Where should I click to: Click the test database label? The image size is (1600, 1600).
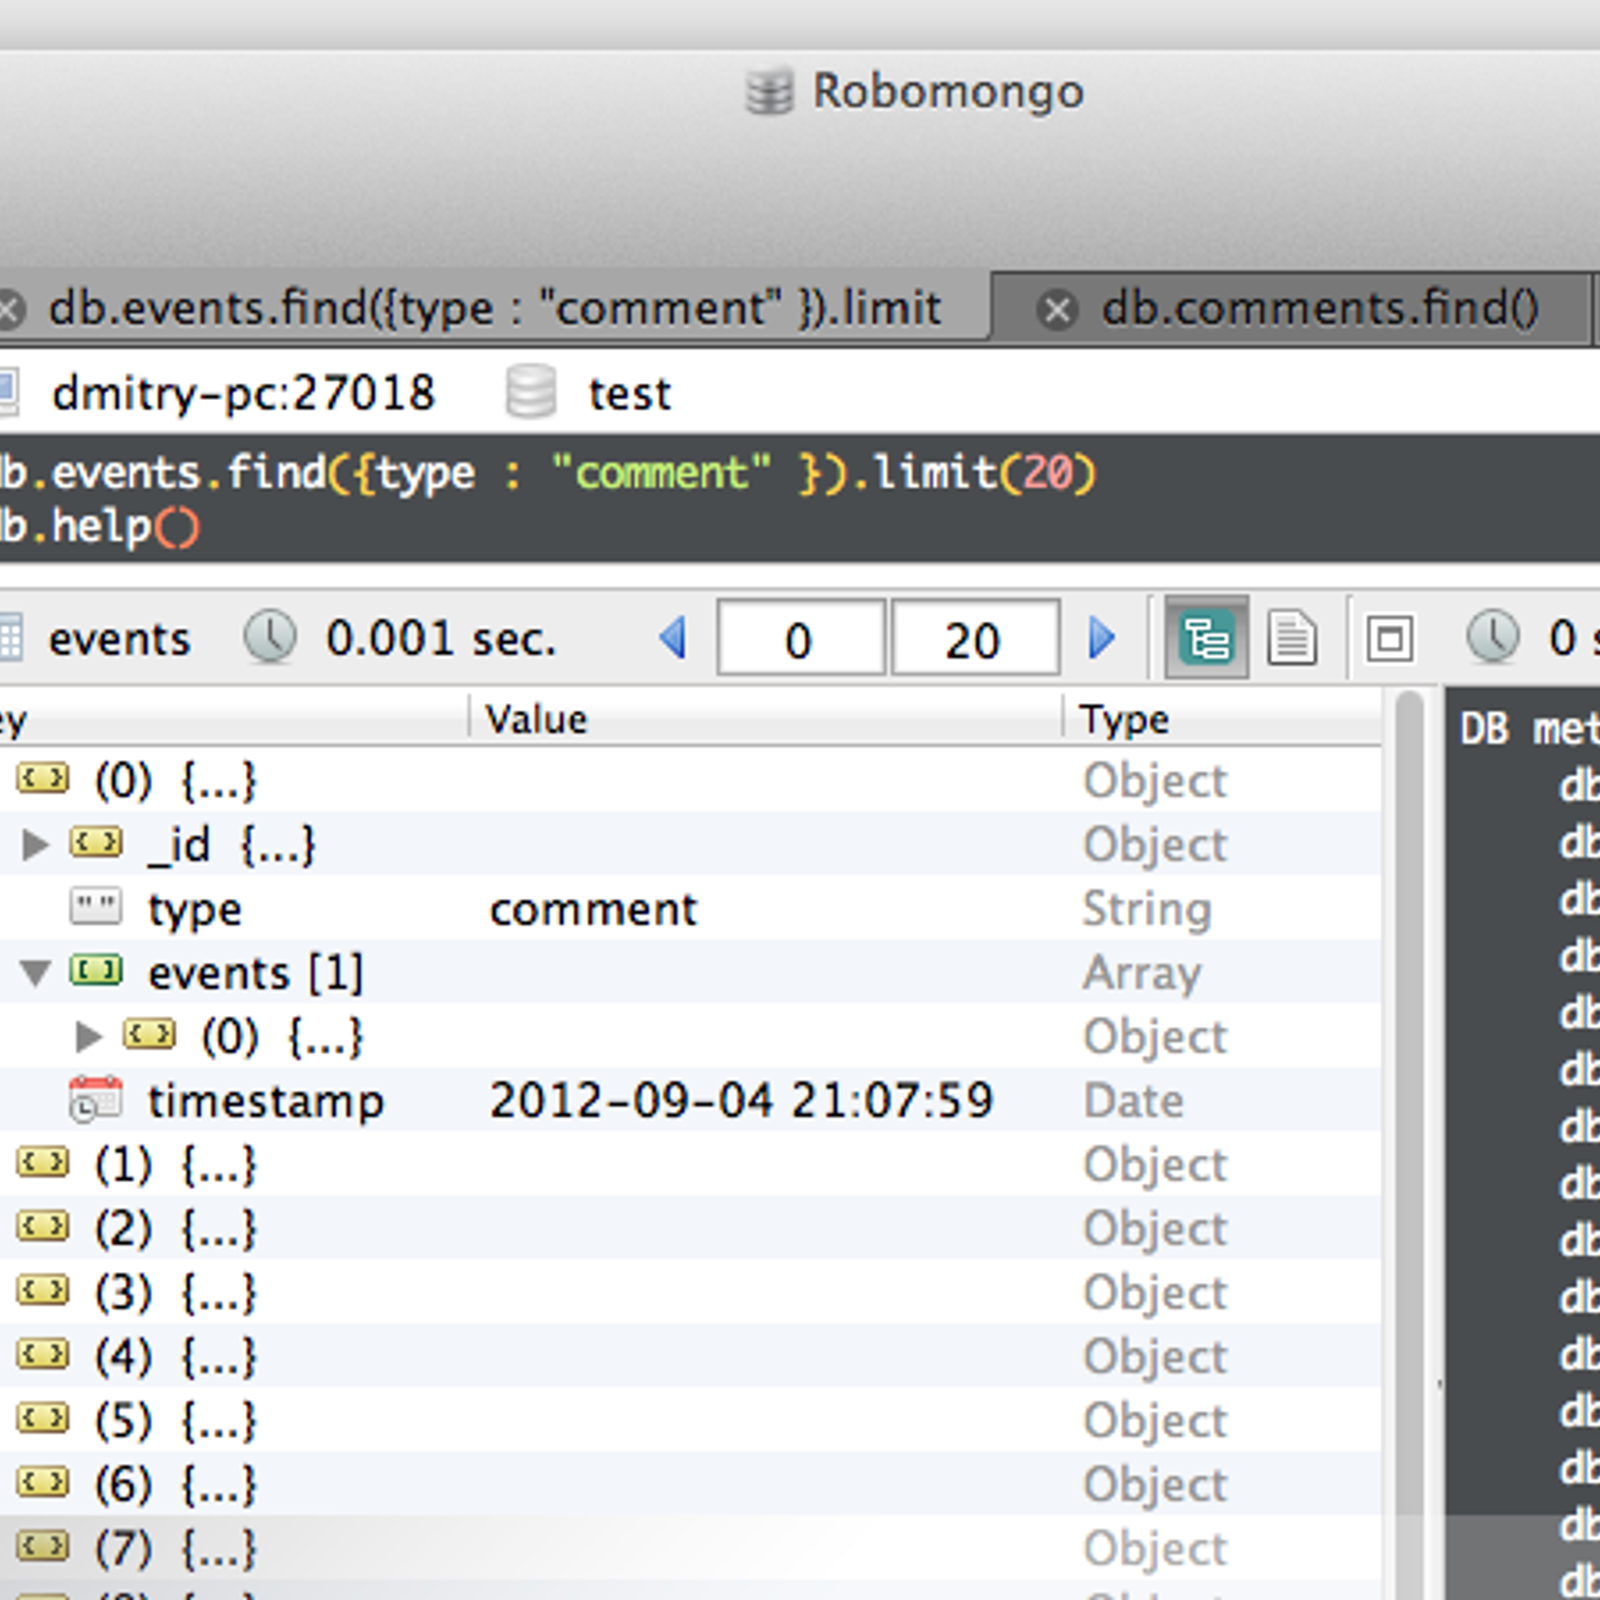629,394
